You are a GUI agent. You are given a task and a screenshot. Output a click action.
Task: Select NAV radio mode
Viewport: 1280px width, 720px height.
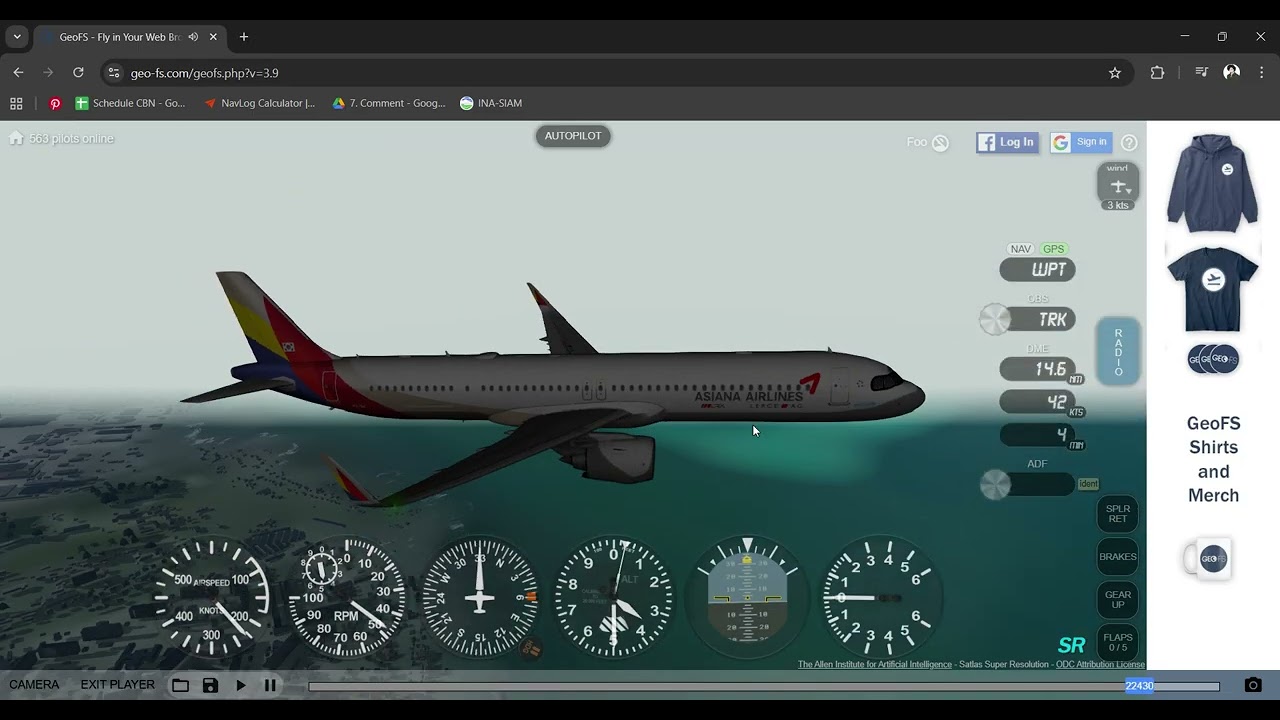1020,249
